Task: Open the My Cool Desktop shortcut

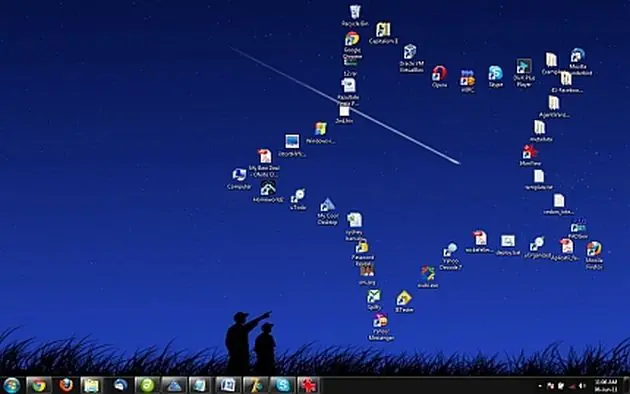Action: [x=327, y=205]
